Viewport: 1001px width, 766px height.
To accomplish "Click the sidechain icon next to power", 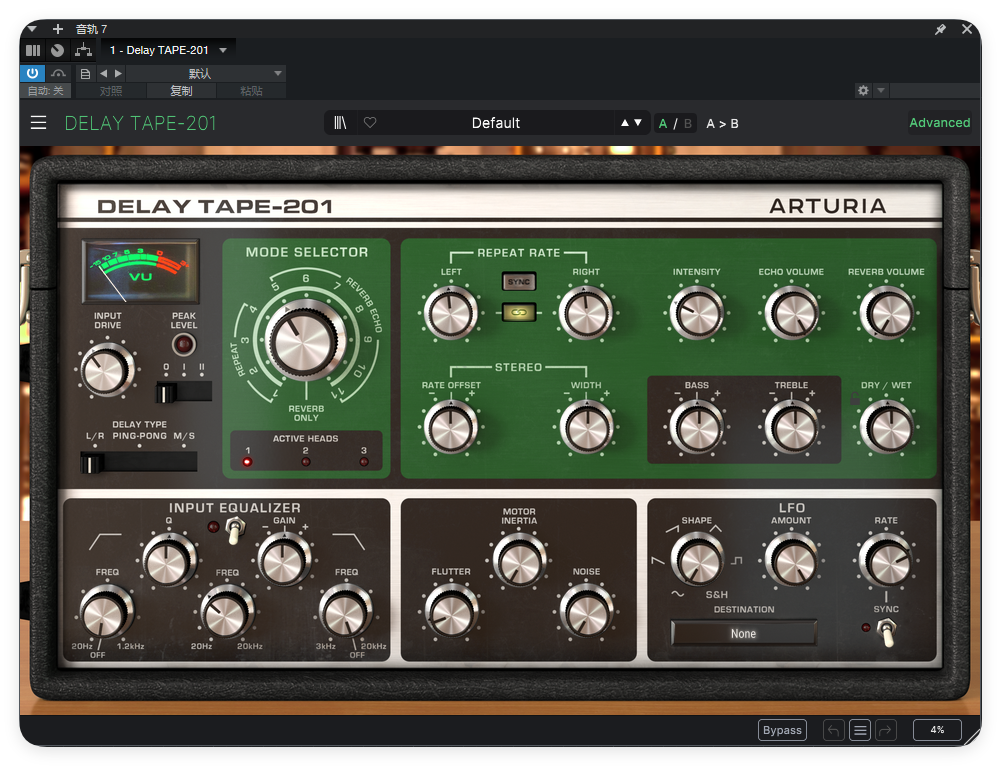I will tap(58, 73).
